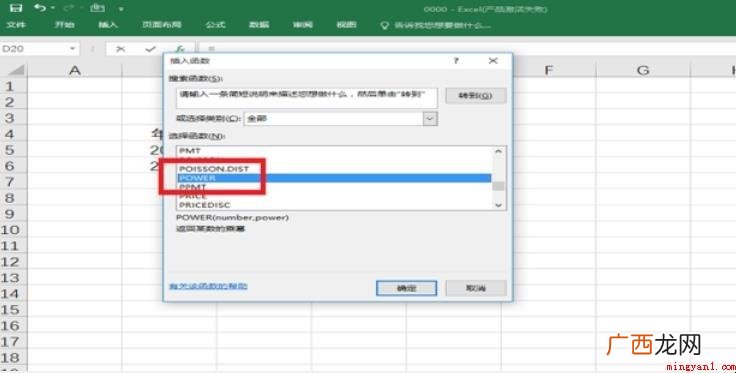Viewport: 736px width, 373px height.
Task: Switch to the 审阅 ribbon tab
Action: point(303,24)
